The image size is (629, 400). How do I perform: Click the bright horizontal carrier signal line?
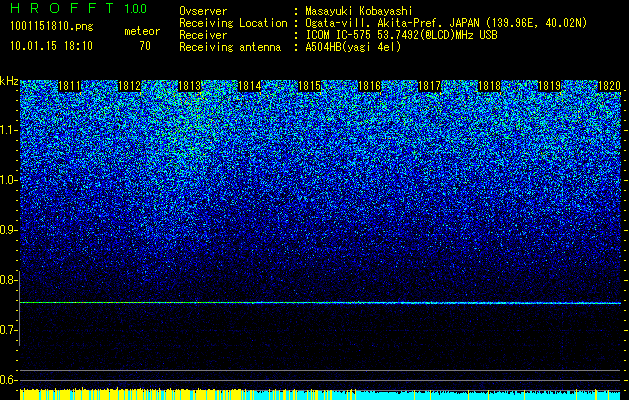[x=320, y=303]
